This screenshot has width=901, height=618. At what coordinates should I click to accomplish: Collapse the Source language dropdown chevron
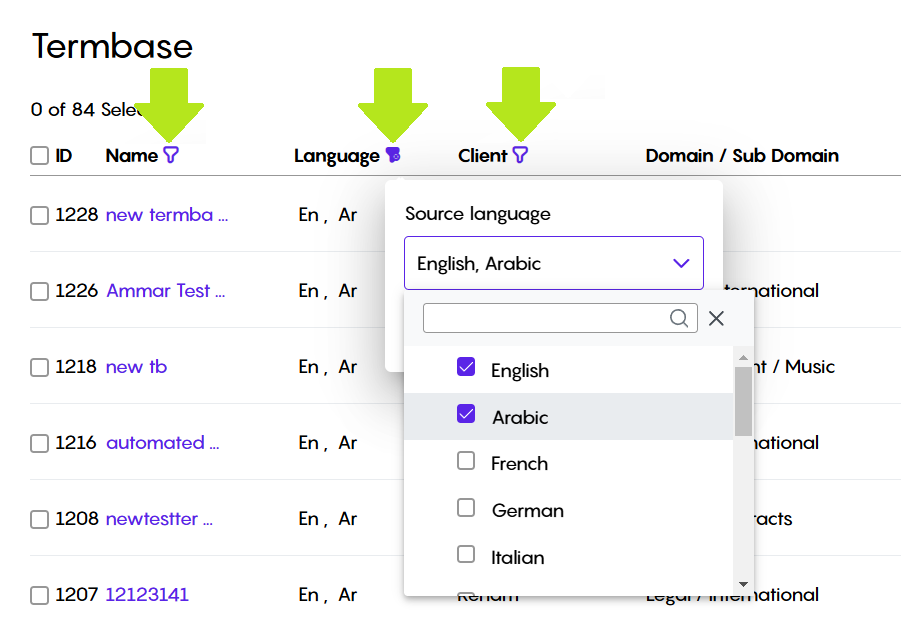point(681,263)
